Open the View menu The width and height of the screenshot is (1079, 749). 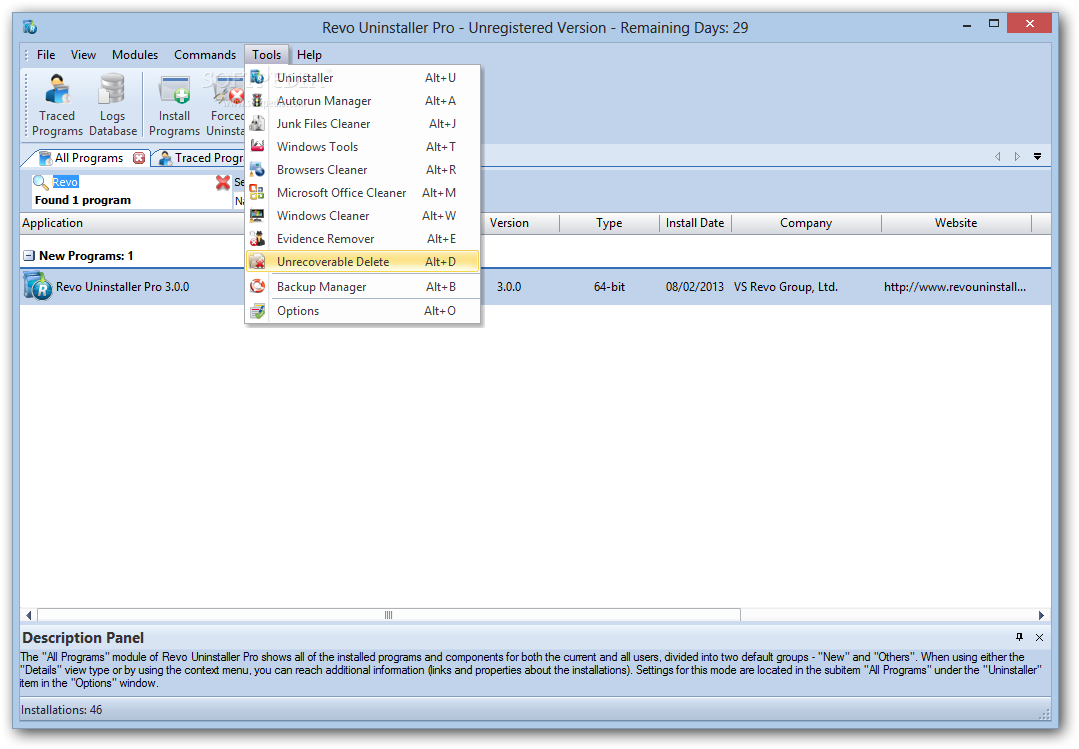point(83,55)
